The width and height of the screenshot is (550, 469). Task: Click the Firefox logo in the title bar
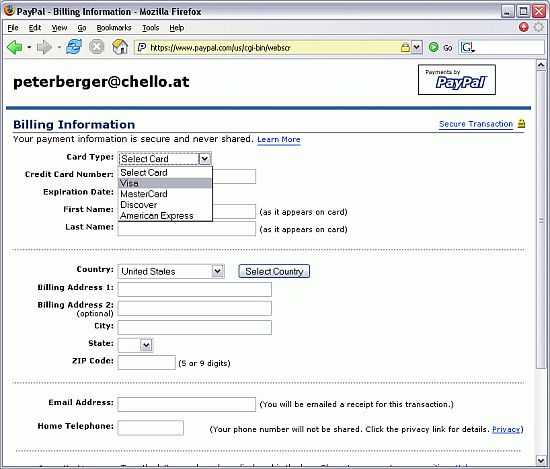pos(9,11)
